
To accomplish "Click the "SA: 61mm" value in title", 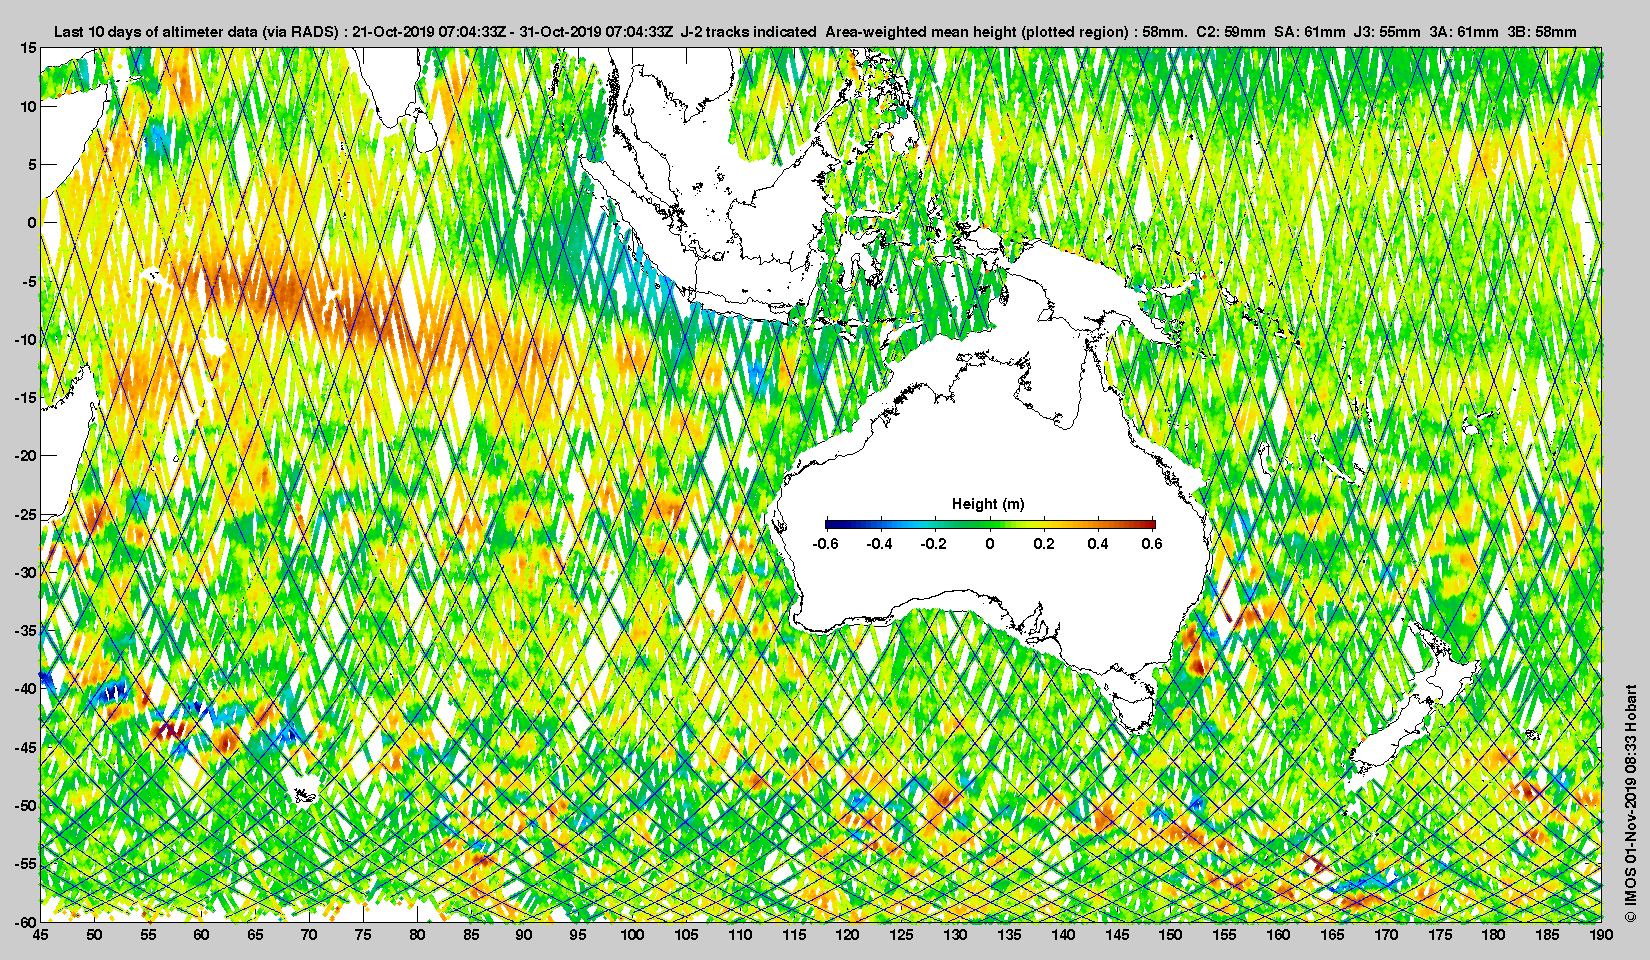I will 1310,32.
